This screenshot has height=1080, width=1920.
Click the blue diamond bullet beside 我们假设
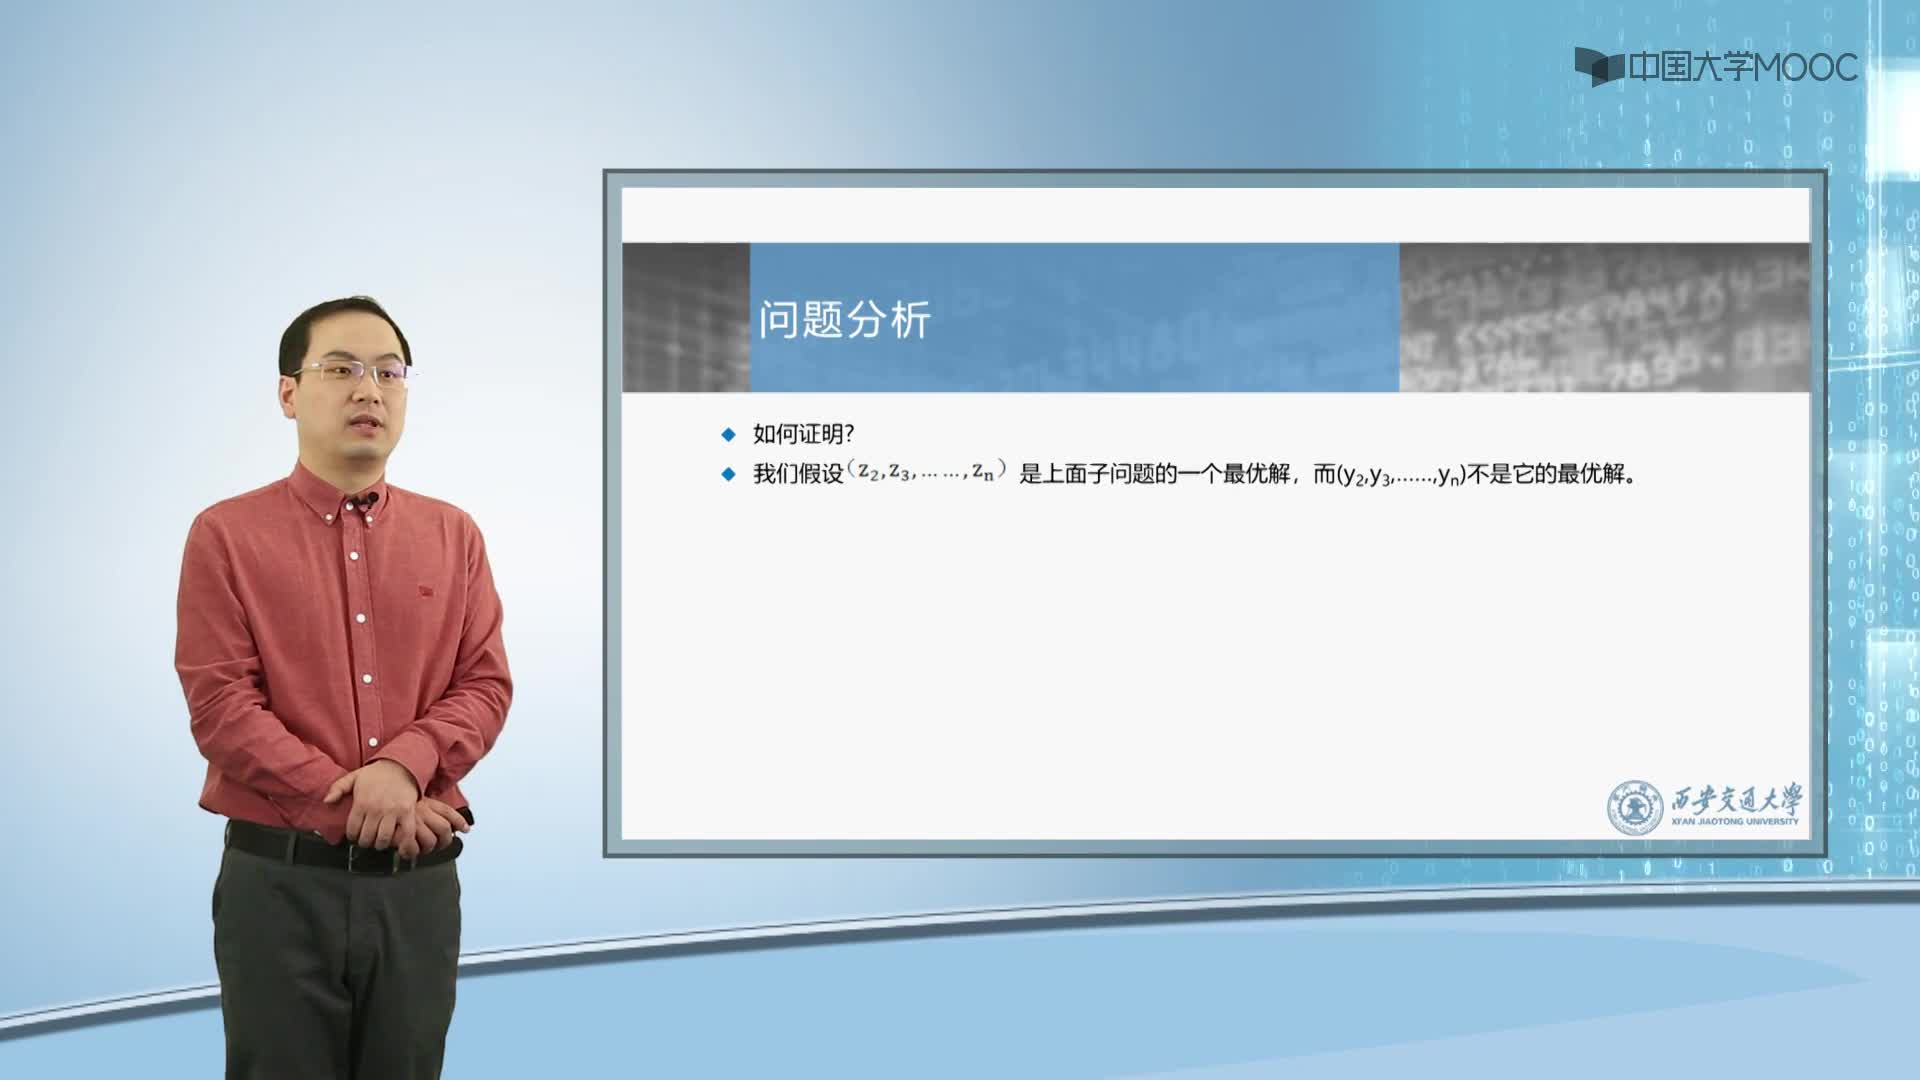[x=728, y=474]
